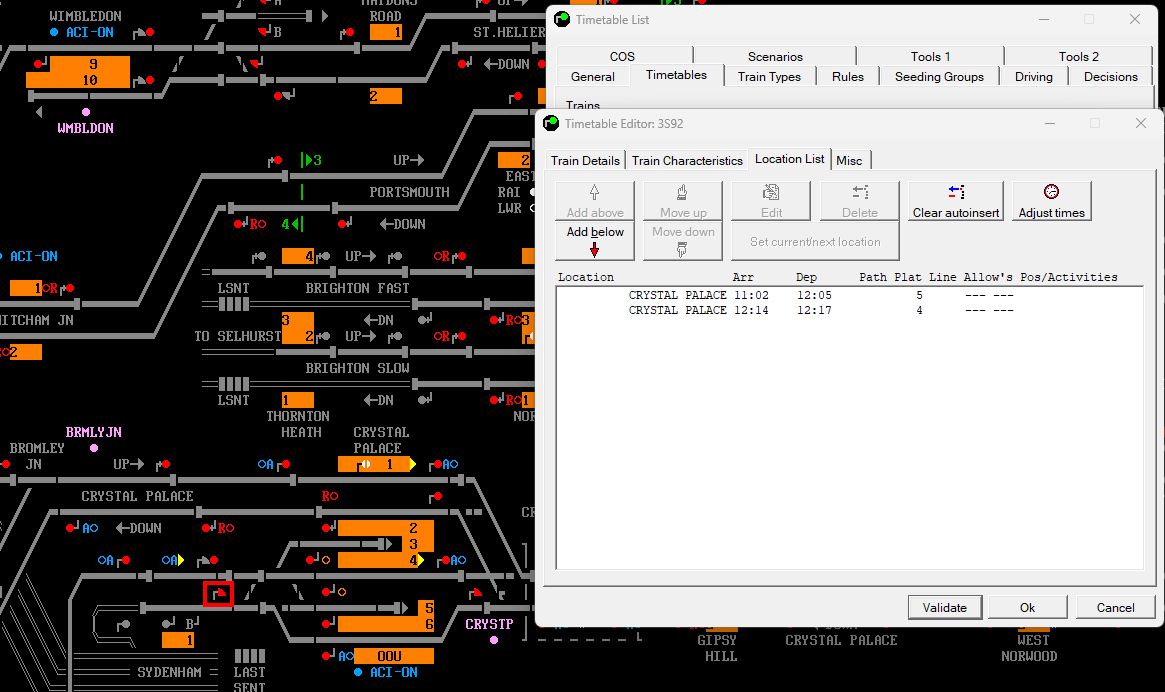Click the Pos/Activities column header
This screenshot has width=1165, height=692.
pyautogui.click(x=1068, y=277)
